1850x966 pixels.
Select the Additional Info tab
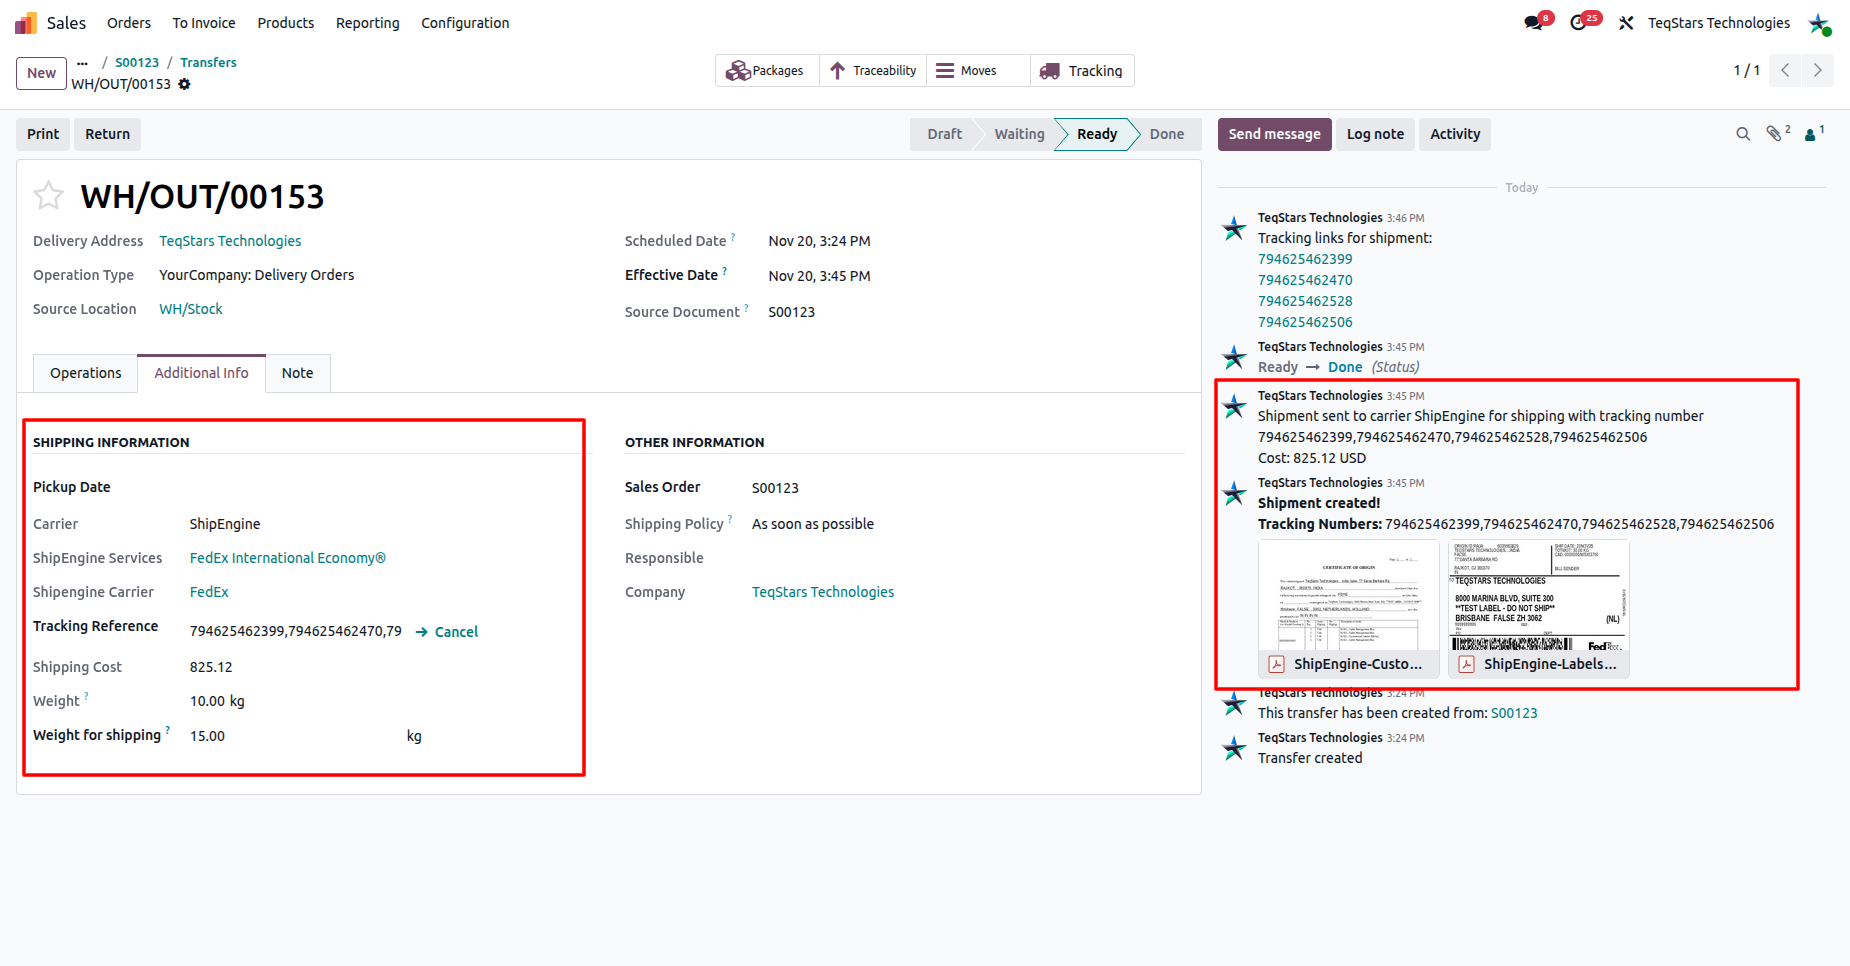[x=201, y=373]
